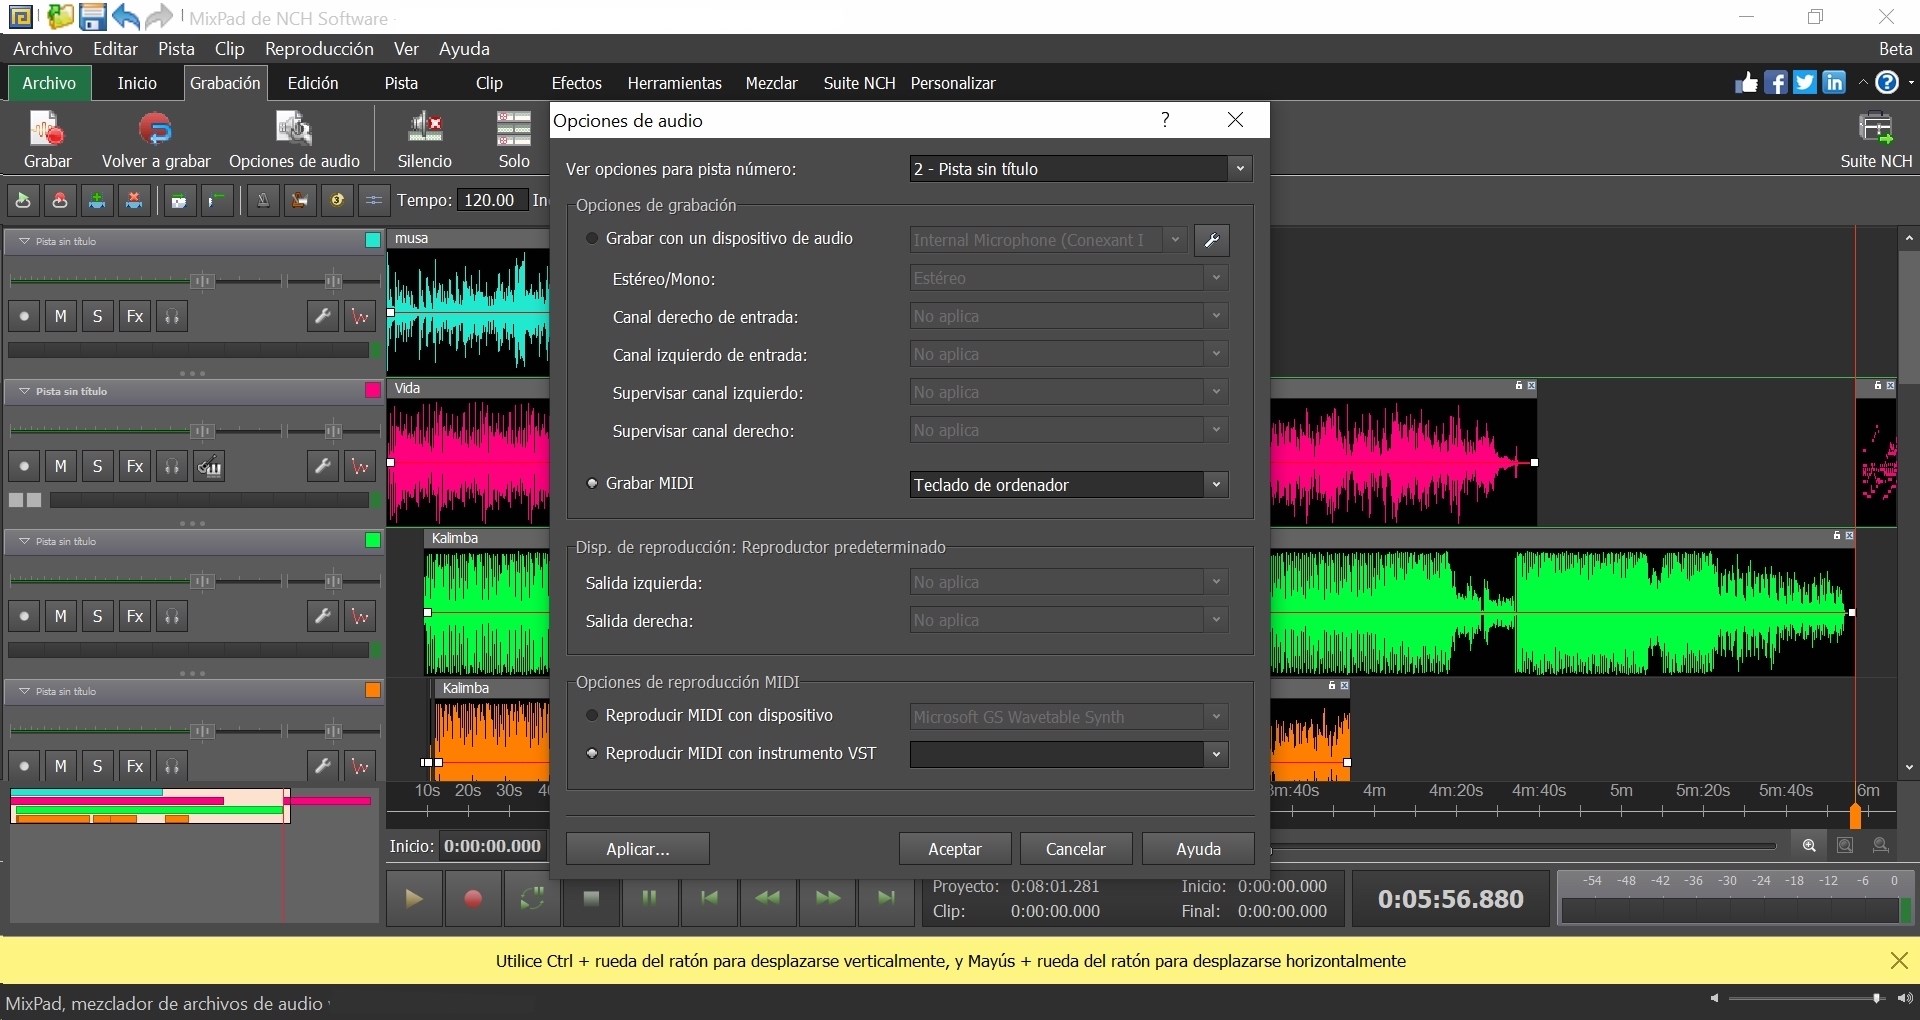This screenshot has width=1920, height=1020.
Task: Enable the Grabar MIDI radio button
Action: click(592, 483)
